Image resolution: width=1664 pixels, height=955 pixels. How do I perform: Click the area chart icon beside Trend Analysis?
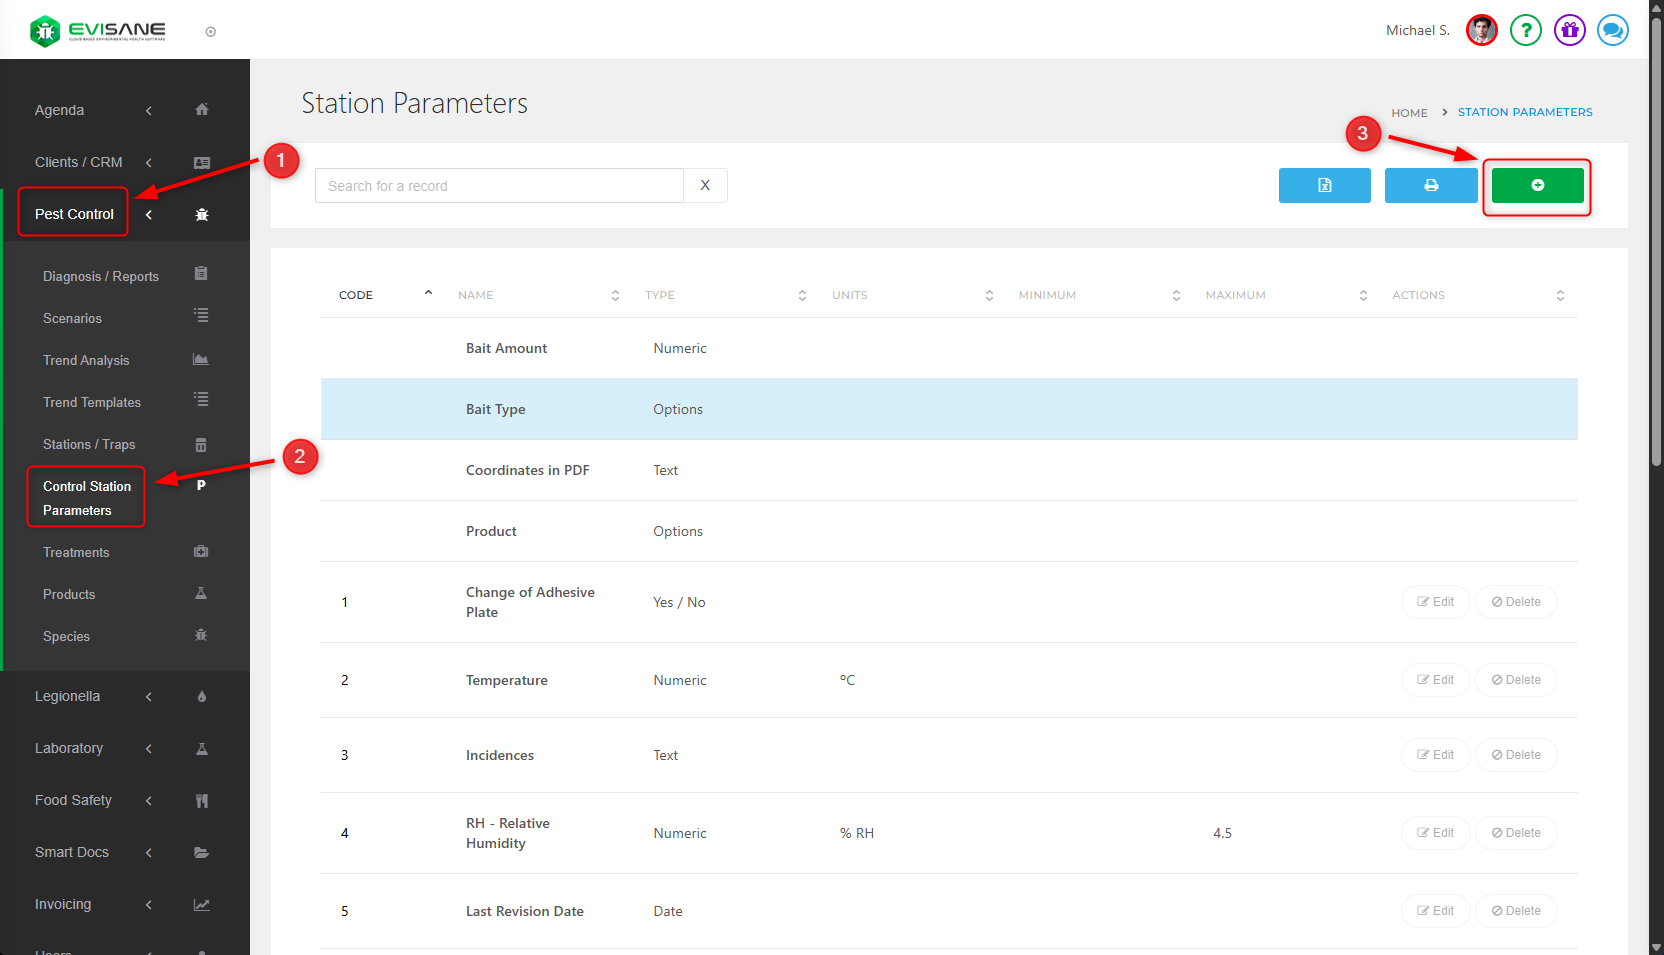pos(201,359)
